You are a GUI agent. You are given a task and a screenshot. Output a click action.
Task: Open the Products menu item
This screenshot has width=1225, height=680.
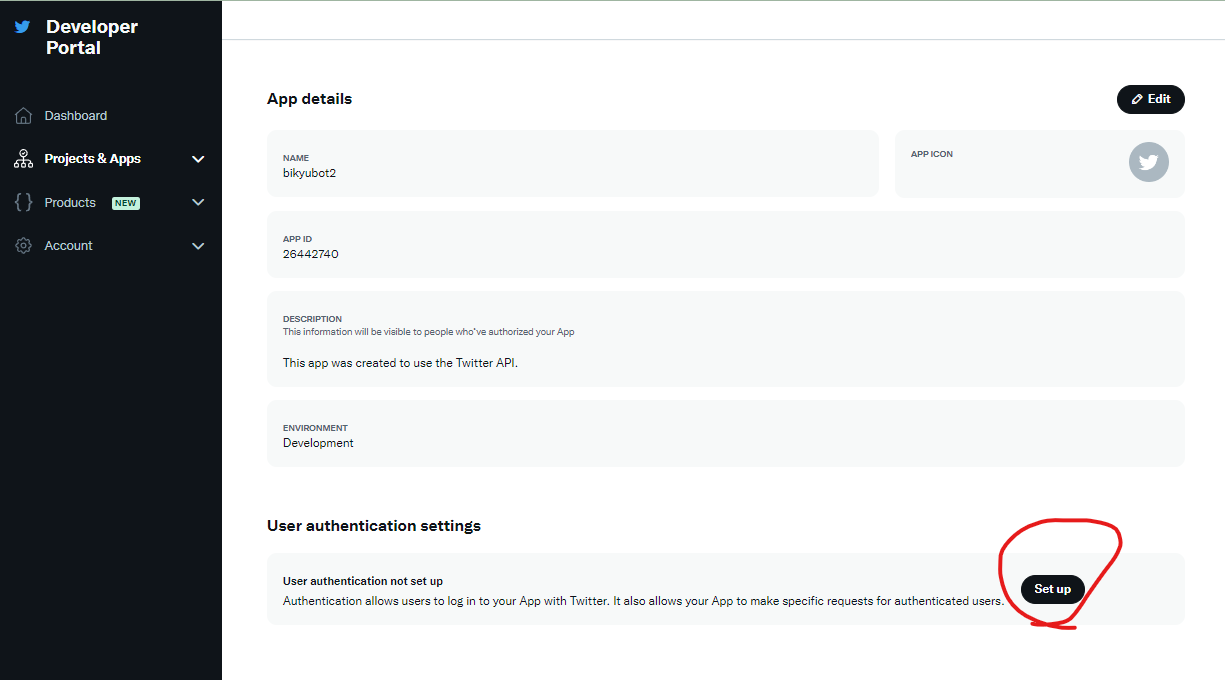[70, 202]
